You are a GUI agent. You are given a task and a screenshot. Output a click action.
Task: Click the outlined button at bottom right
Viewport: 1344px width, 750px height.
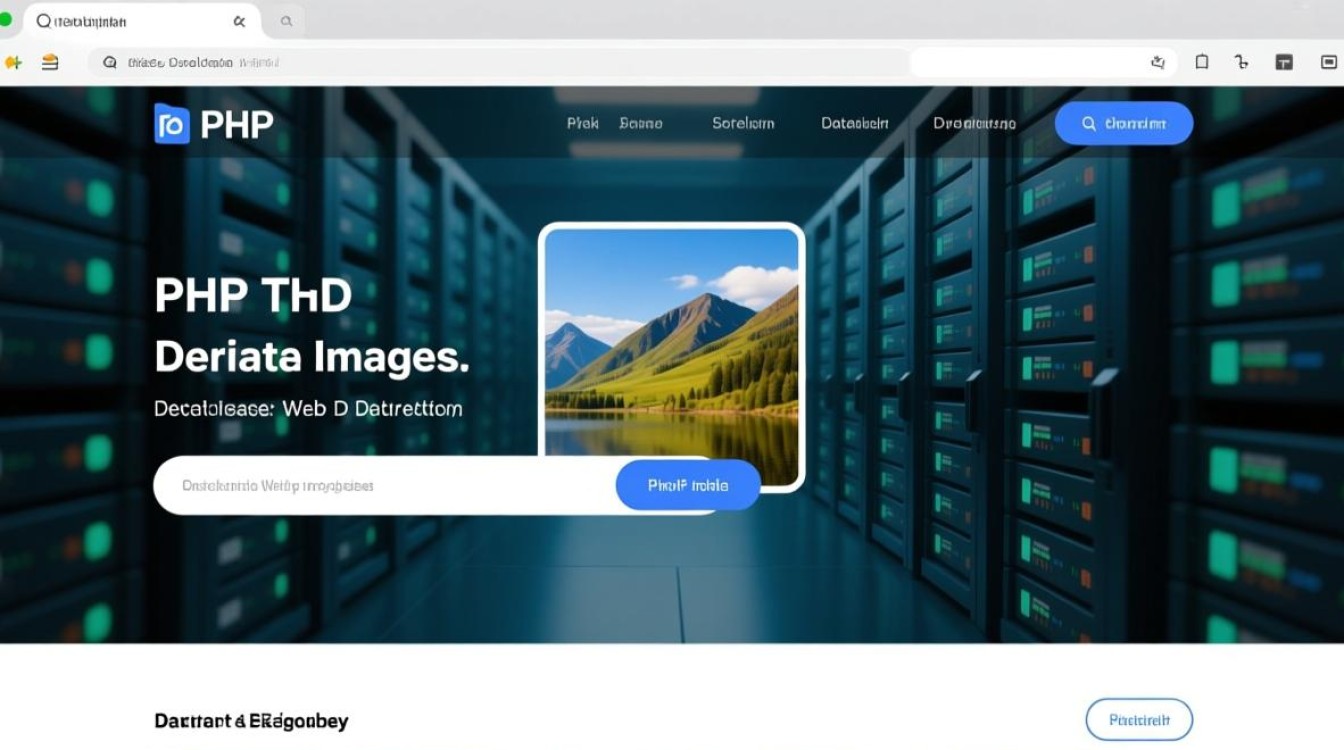click(1139, 719)
